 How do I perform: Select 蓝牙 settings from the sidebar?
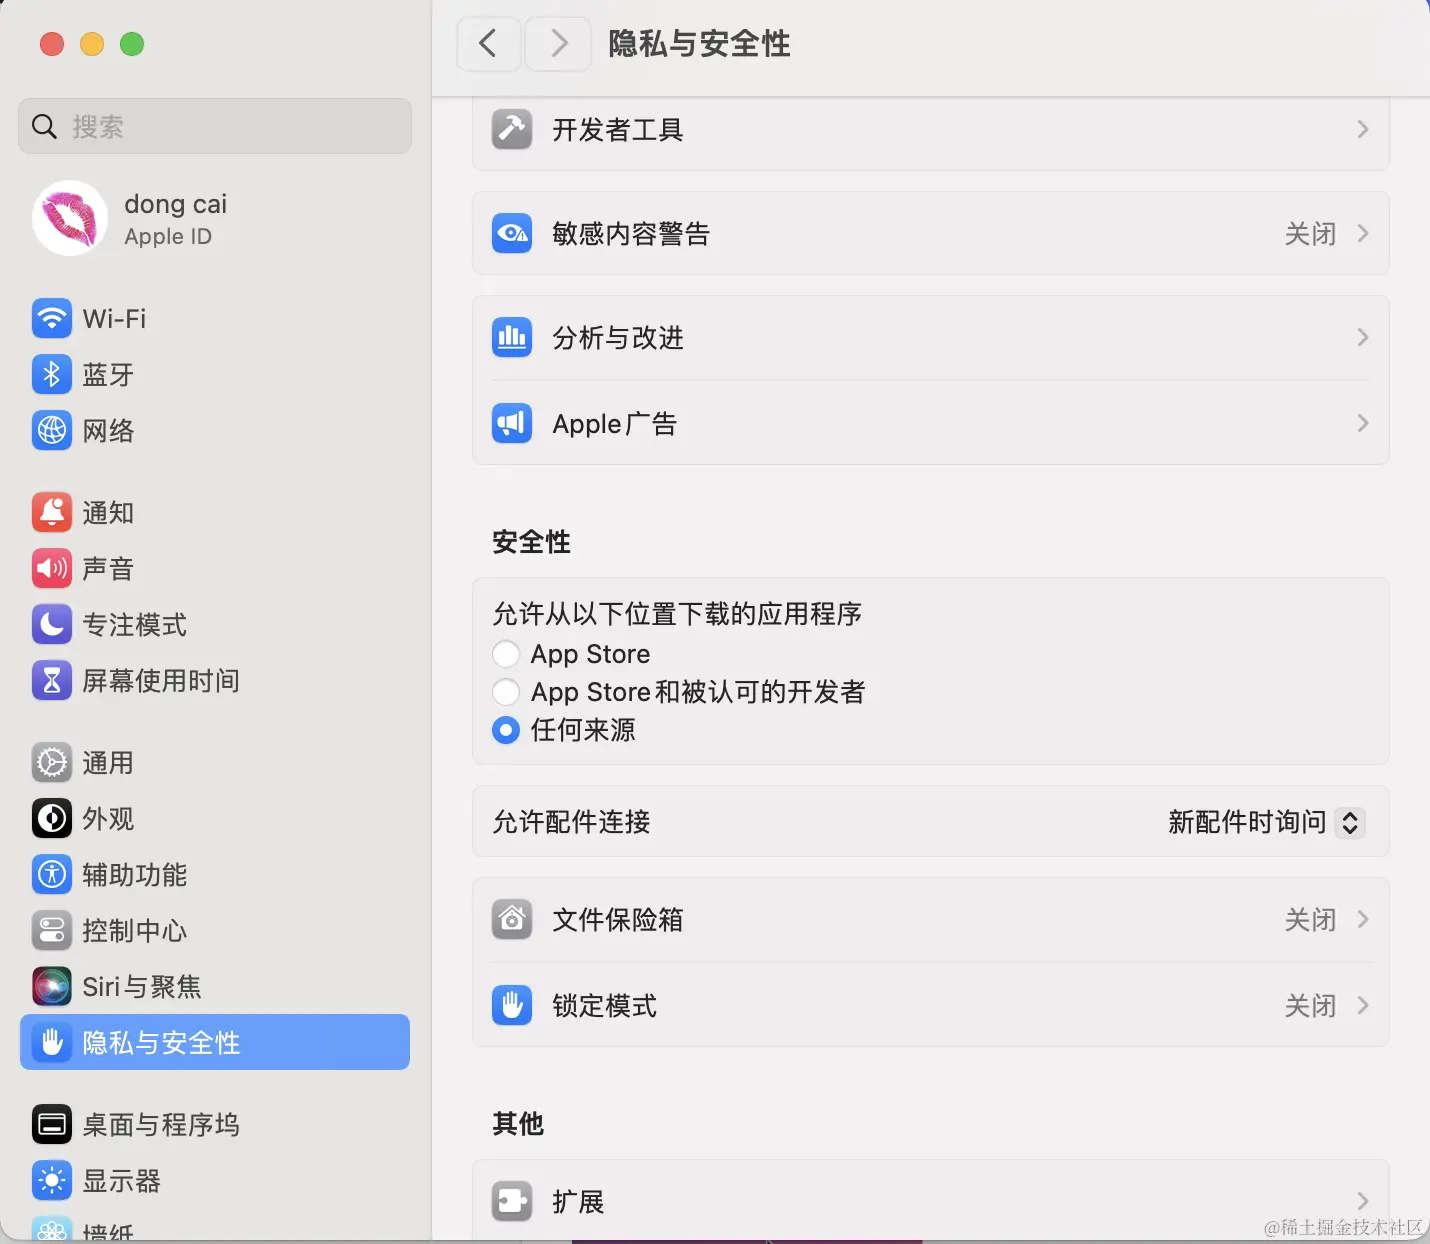[x=108, y=374]
